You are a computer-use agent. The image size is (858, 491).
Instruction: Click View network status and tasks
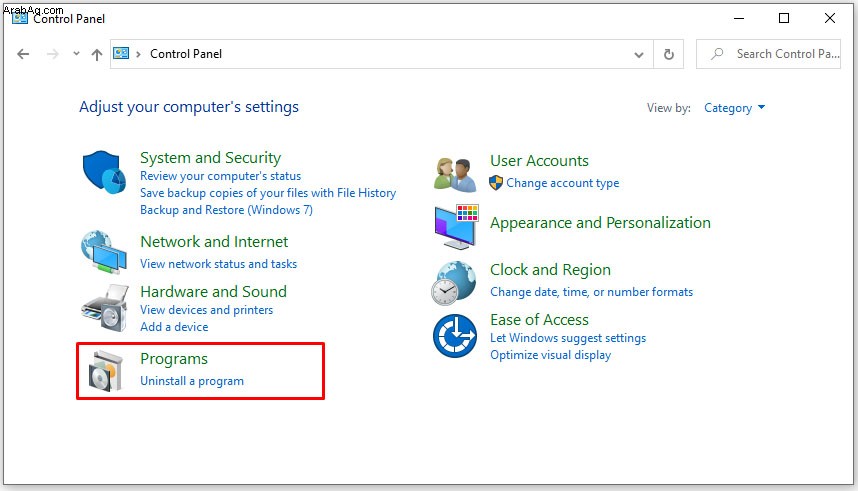click(x=218, y=264)
